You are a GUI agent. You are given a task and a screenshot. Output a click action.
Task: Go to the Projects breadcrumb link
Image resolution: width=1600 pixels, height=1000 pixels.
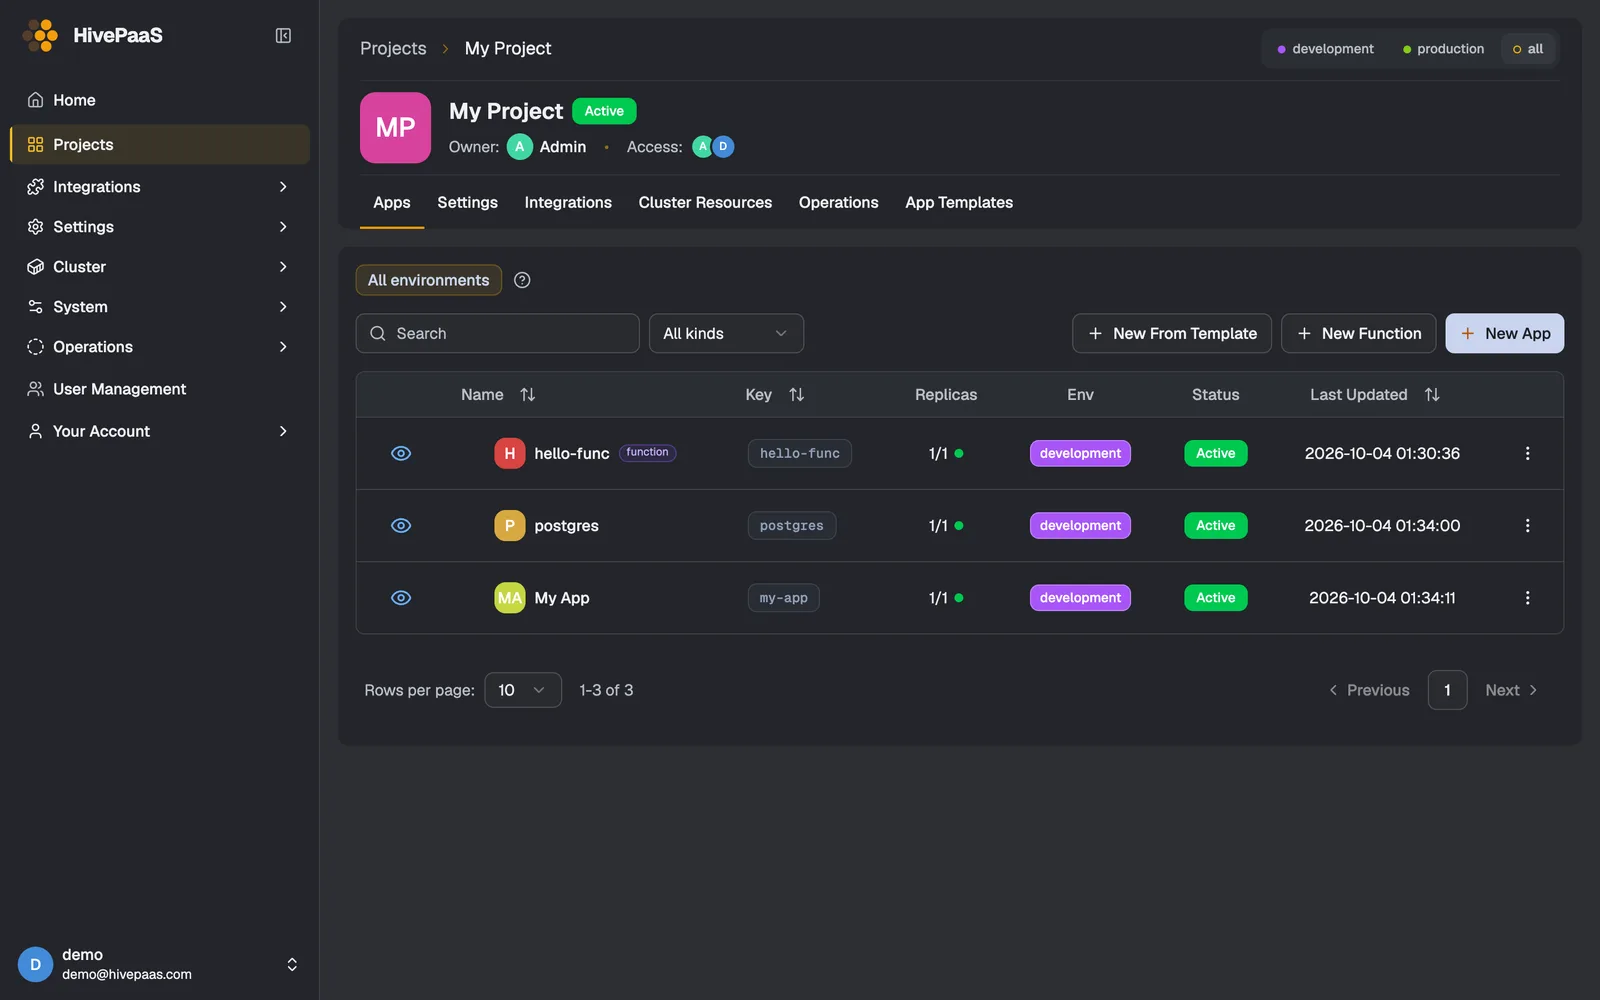pyautogui.click(x=393, y=48)
